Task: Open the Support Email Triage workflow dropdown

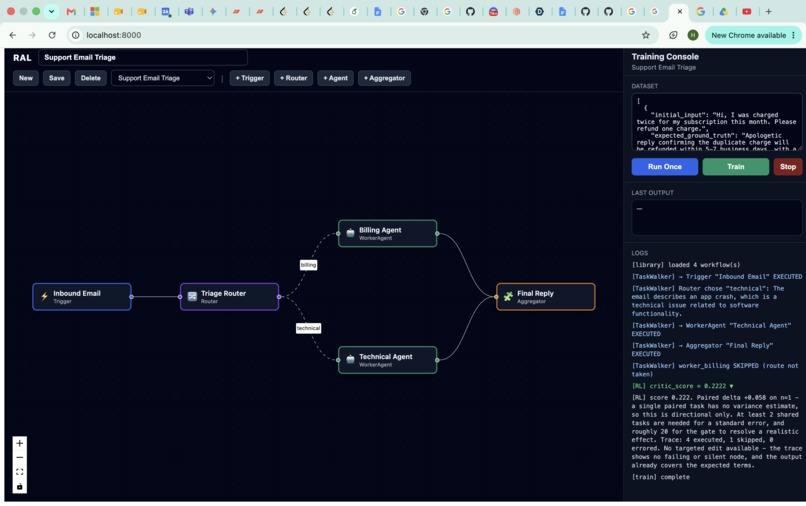Action: coord(162,78)
